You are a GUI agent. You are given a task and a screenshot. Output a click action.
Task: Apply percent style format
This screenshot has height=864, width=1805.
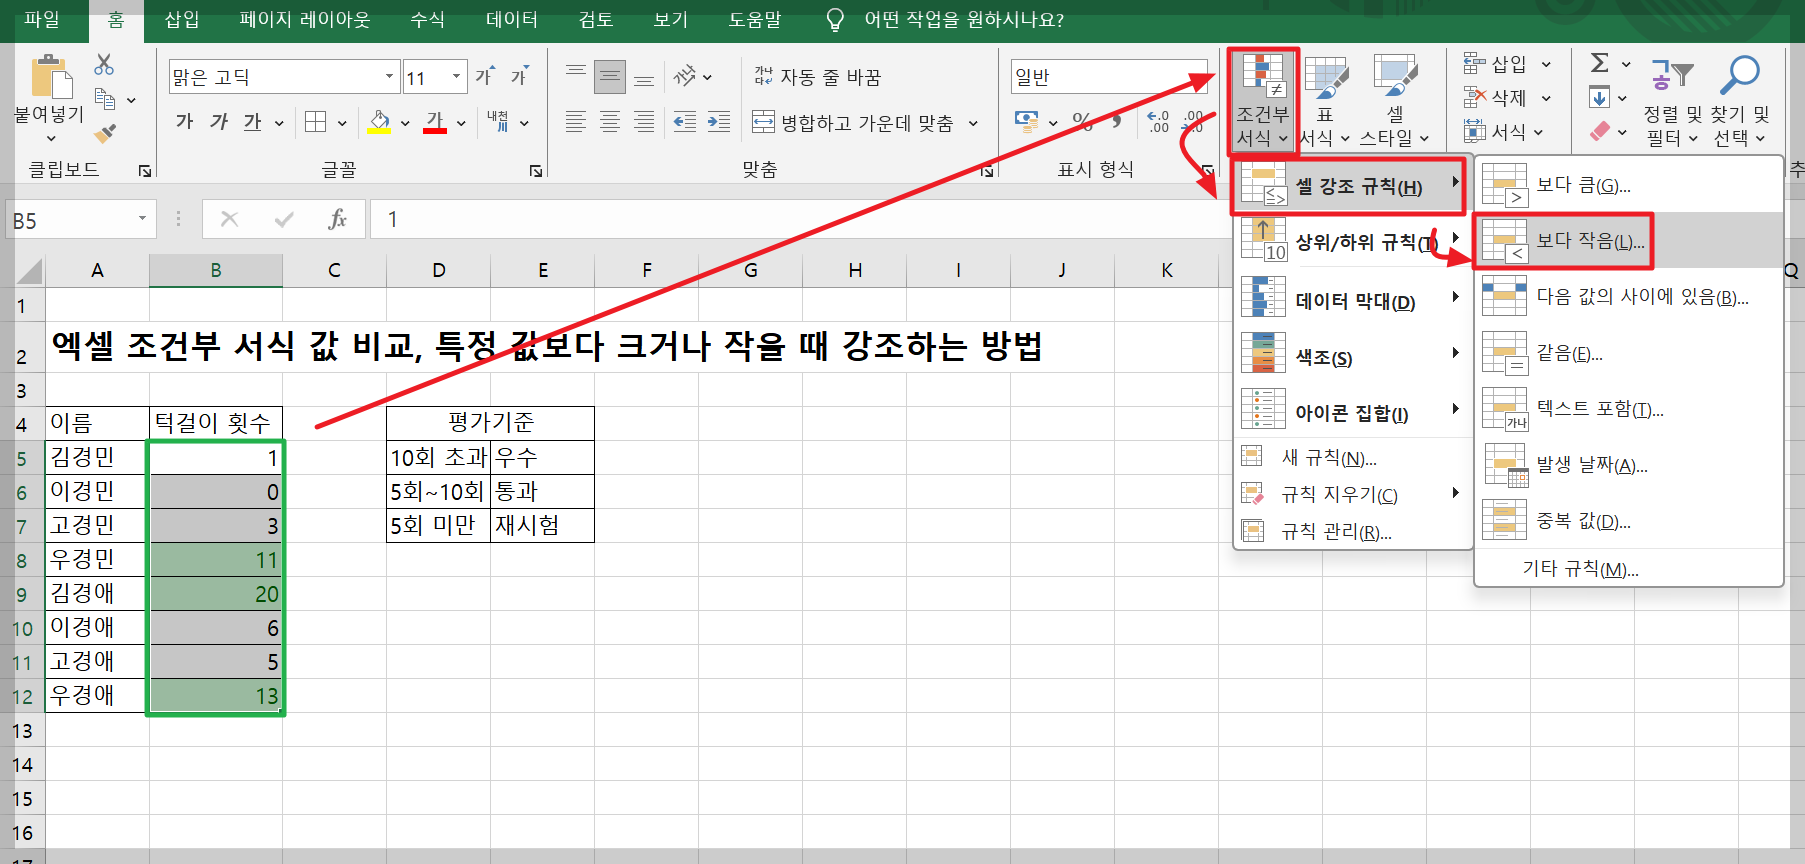[x=1082, y=122]
